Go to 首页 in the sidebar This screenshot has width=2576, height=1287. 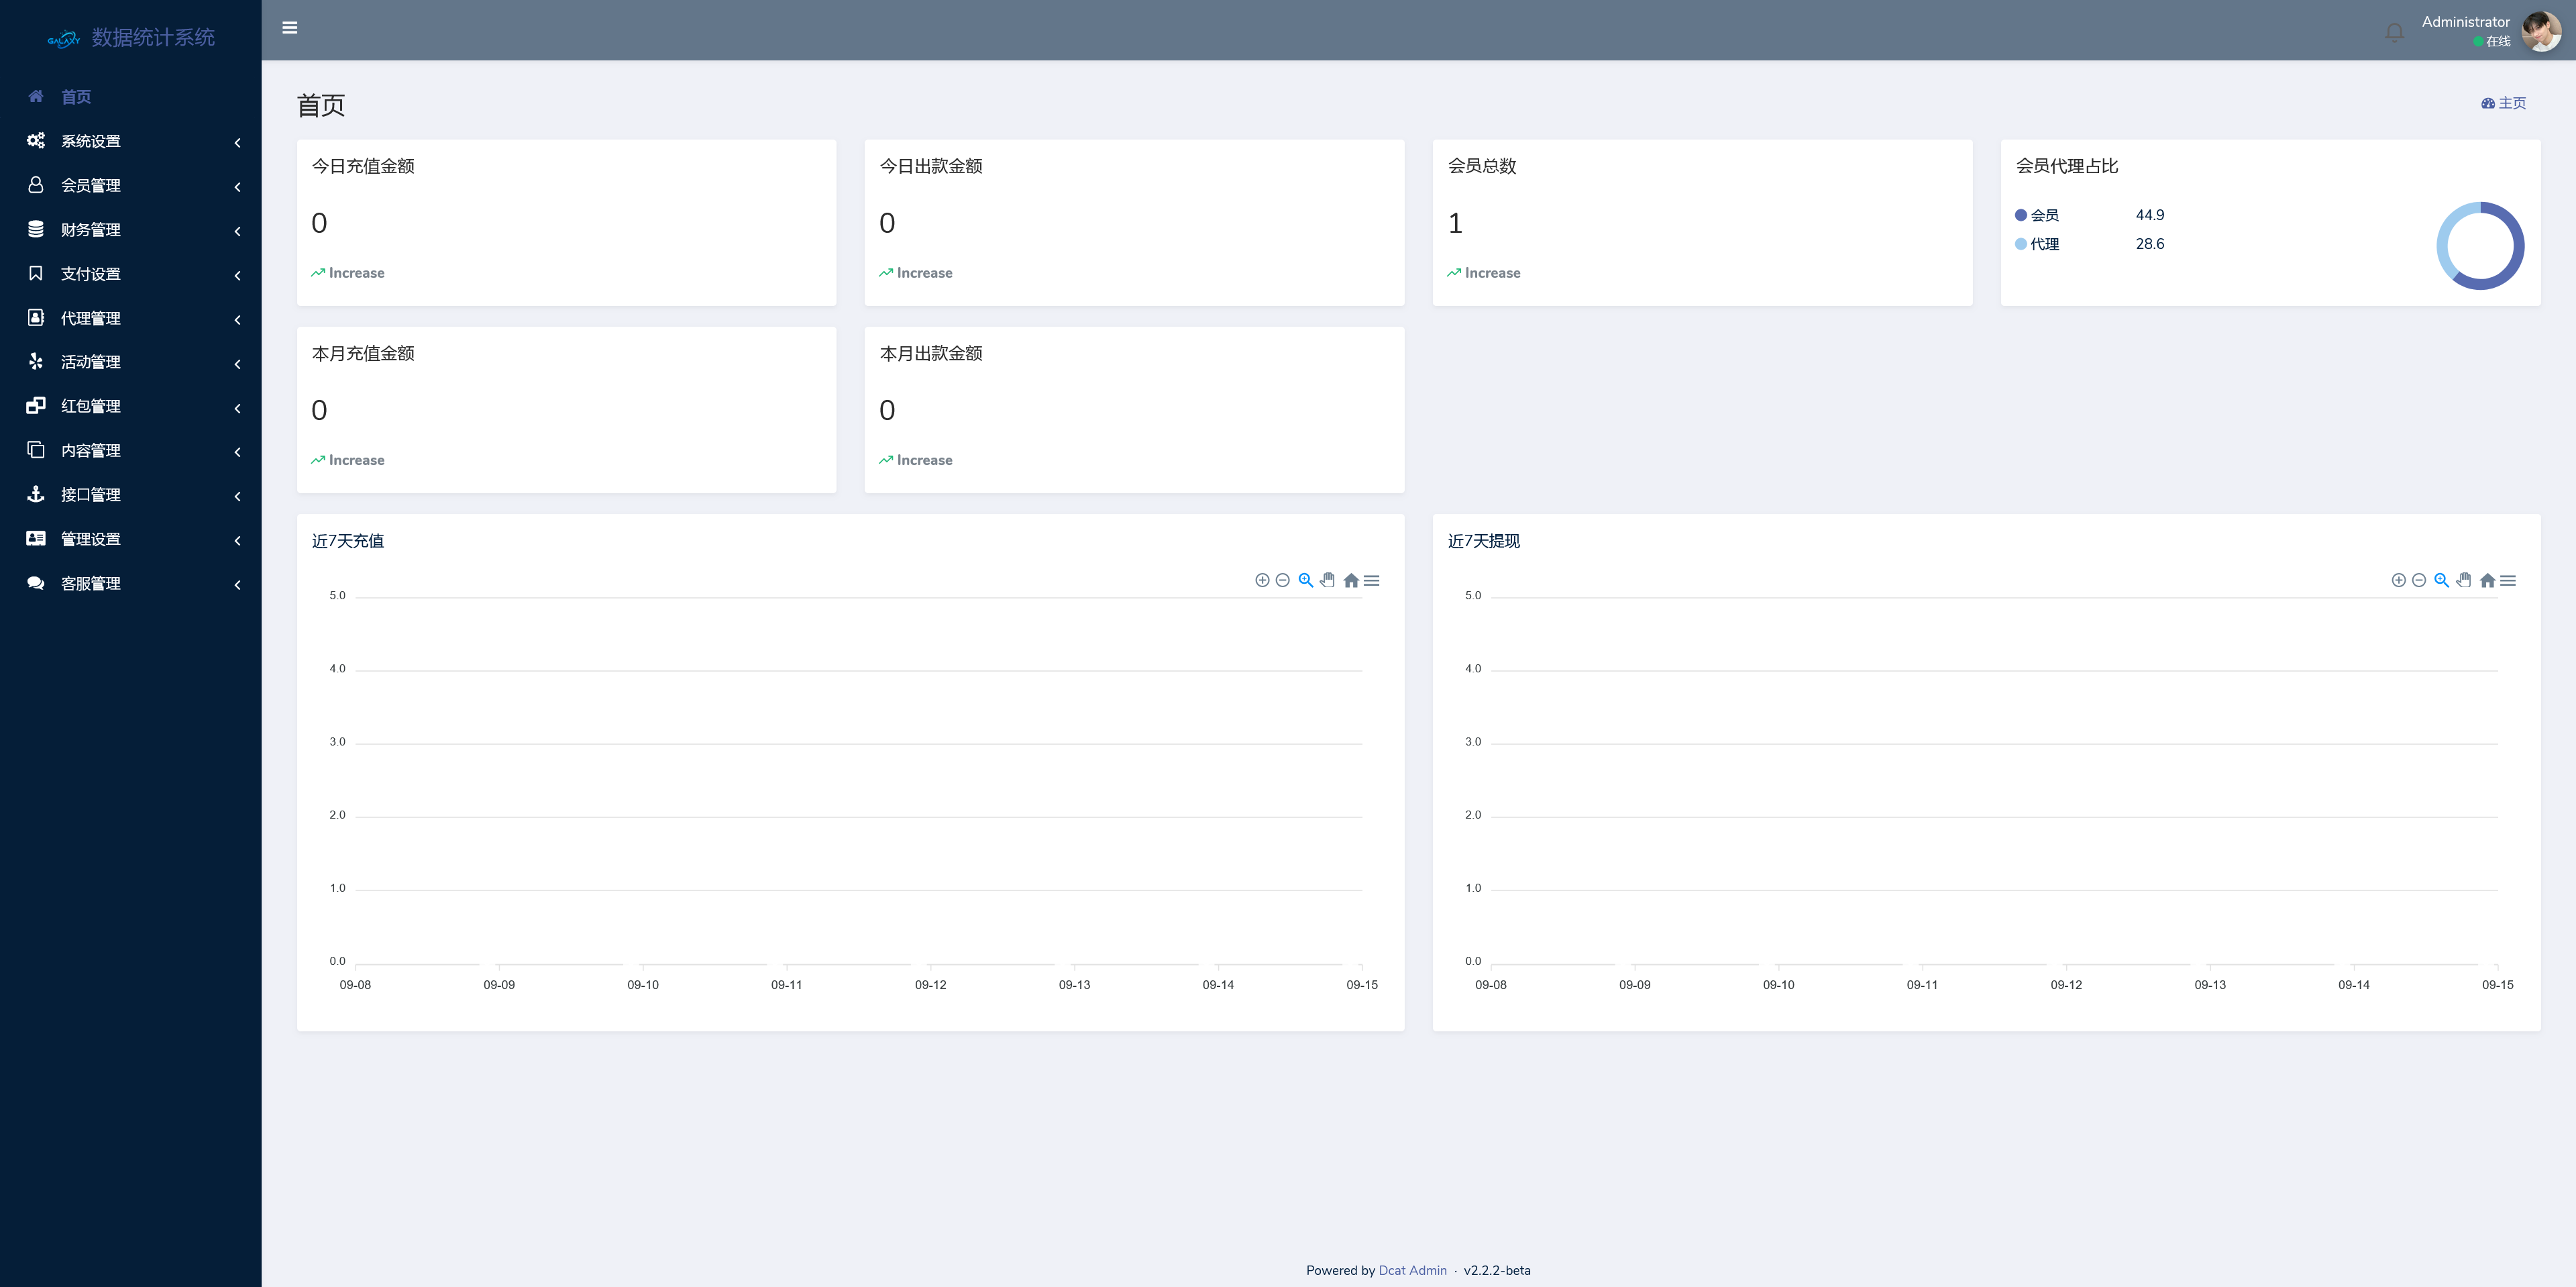[x=76, y=97]
